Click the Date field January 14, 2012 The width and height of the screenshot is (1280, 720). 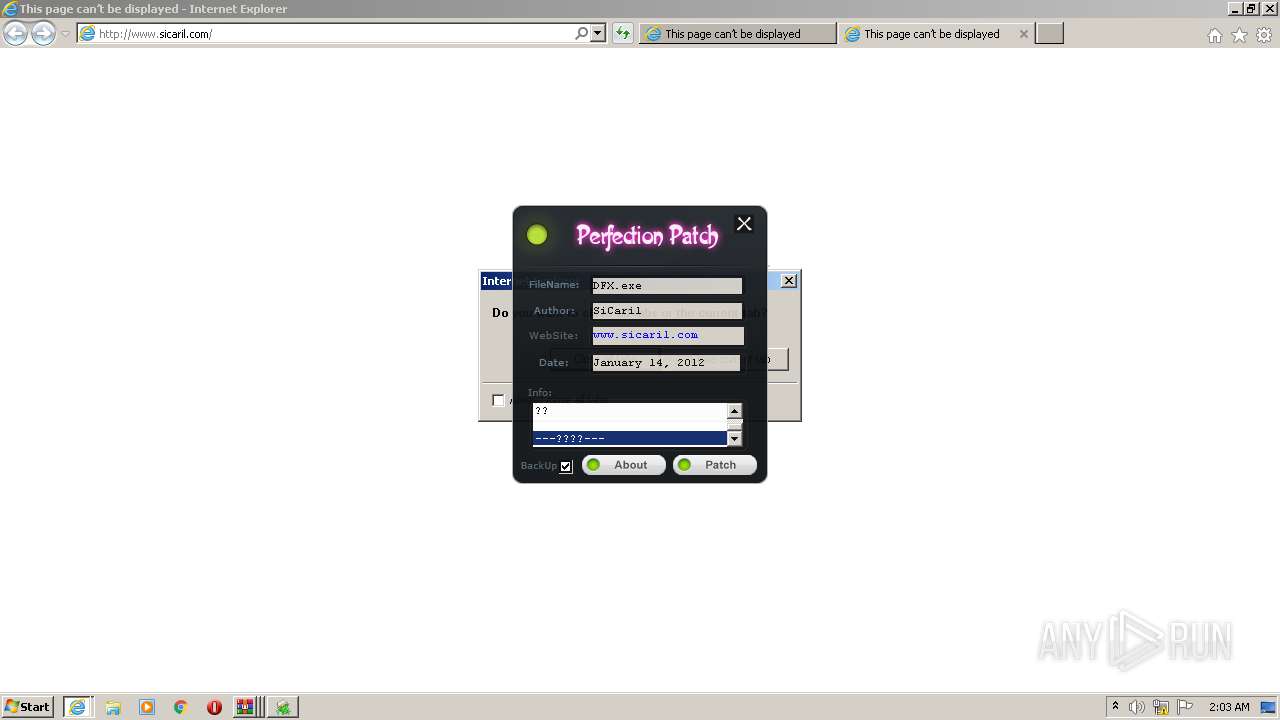pos(667,362)
